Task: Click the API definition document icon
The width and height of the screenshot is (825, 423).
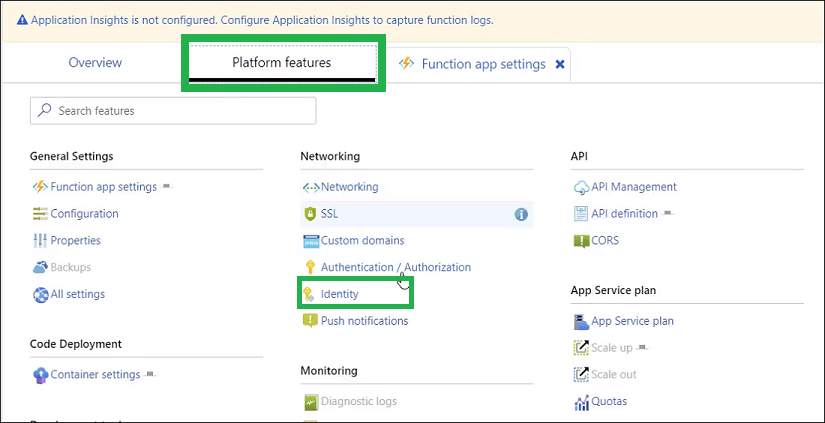Action: (x=581, y=214)
